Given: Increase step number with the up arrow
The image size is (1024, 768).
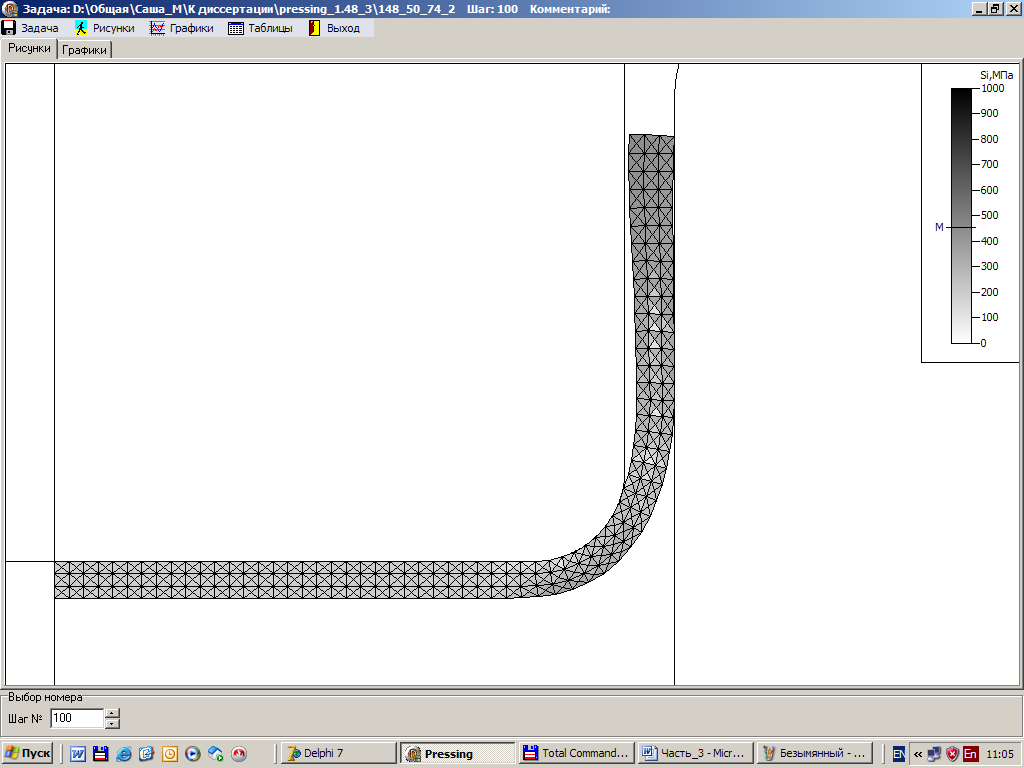Looking at the screenshot, I should [x=112, y=713].
